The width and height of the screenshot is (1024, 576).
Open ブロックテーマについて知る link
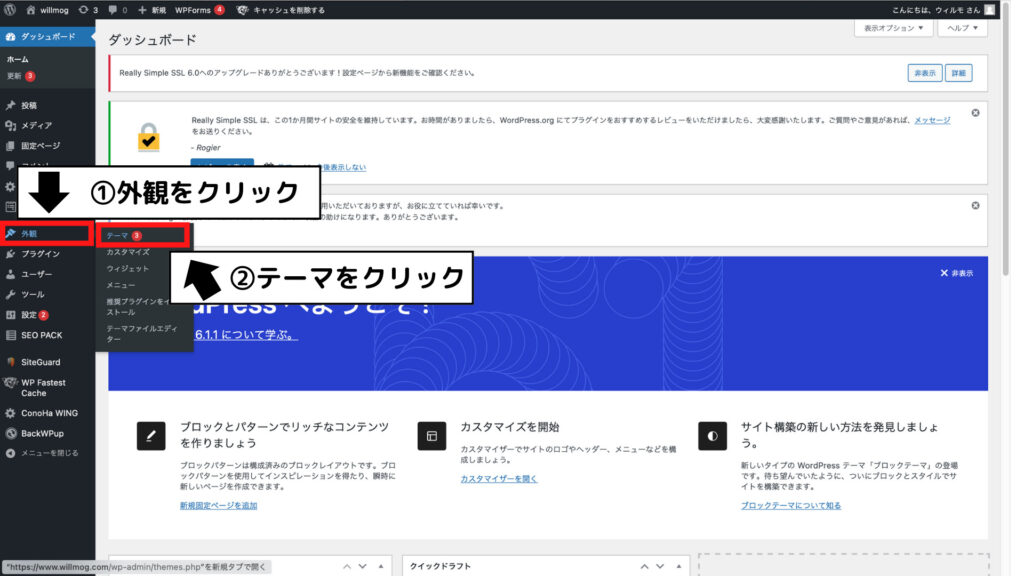(x=791, y=505)
